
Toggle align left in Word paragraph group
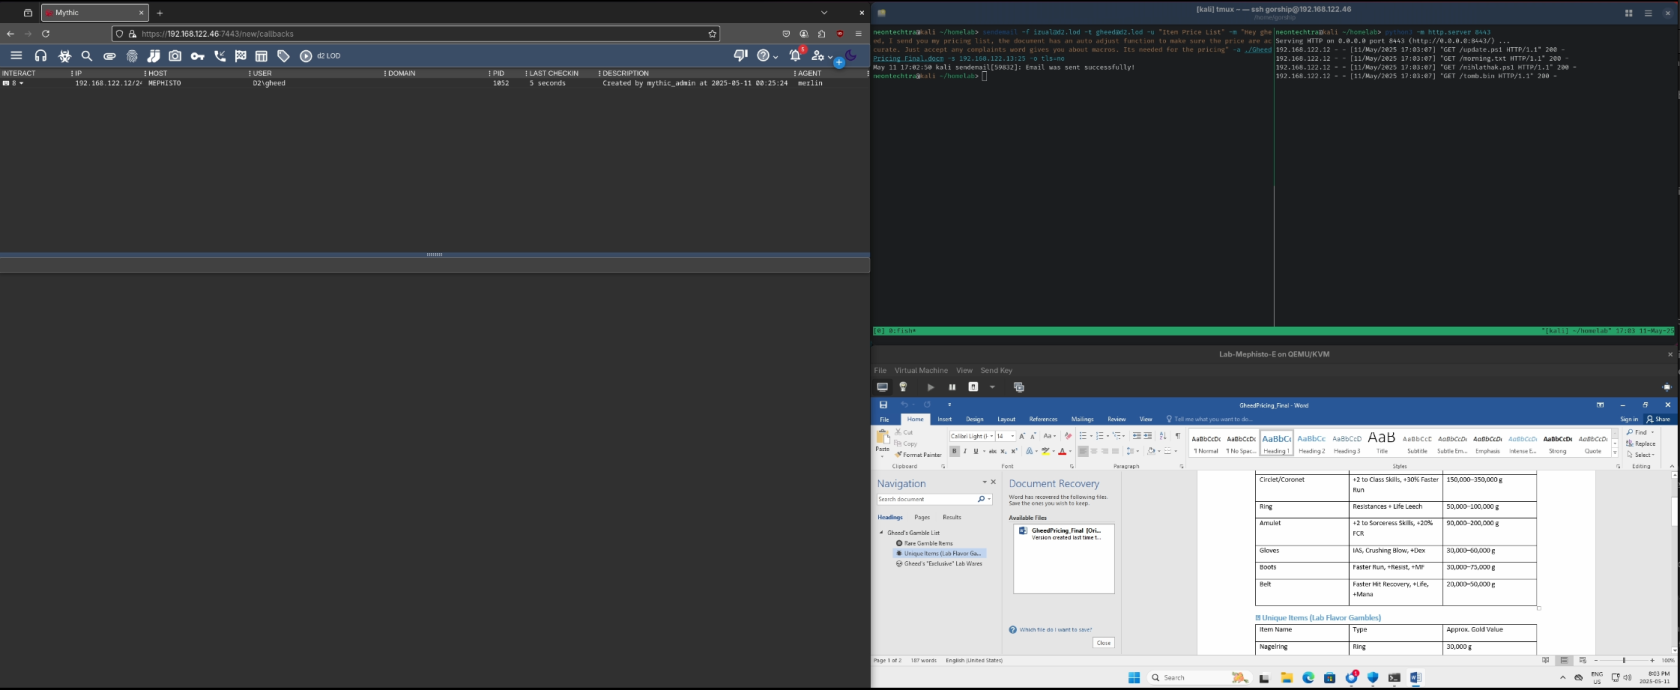(1083, 451)
